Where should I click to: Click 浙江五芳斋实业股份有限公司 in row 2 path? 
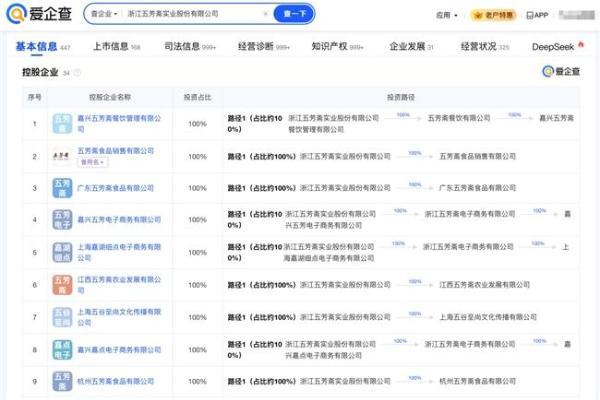345,156
